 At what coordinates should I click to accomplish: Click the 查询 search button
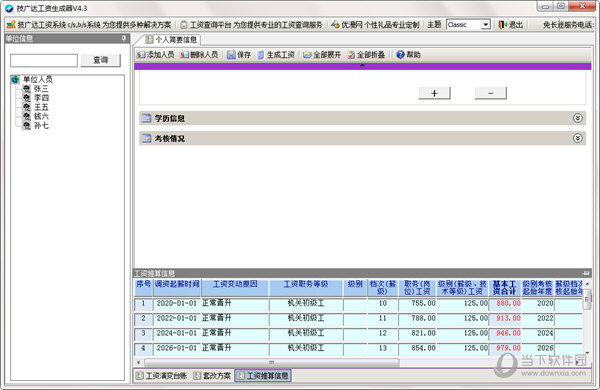coord(101,60)
